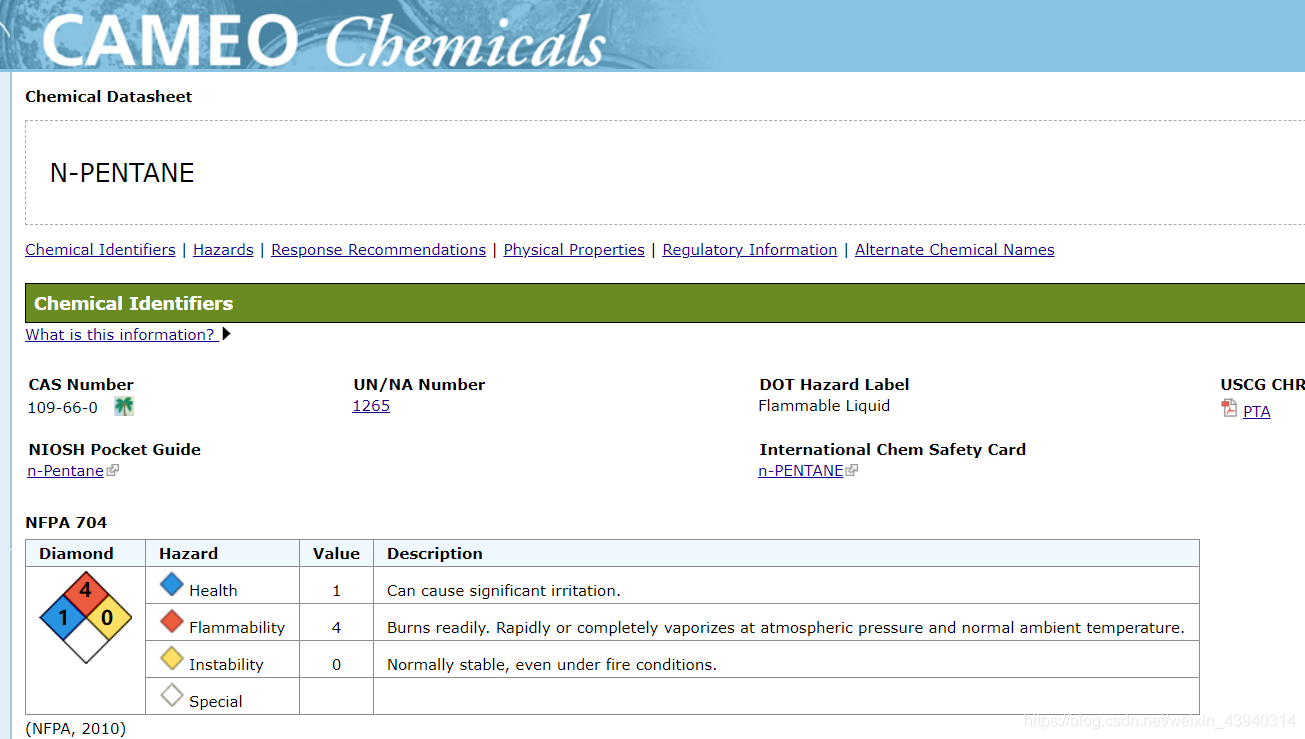The height and width of the screenshot is (739, 1305).
Task: Open Regulatory Information section link
Action: (750, 250)
